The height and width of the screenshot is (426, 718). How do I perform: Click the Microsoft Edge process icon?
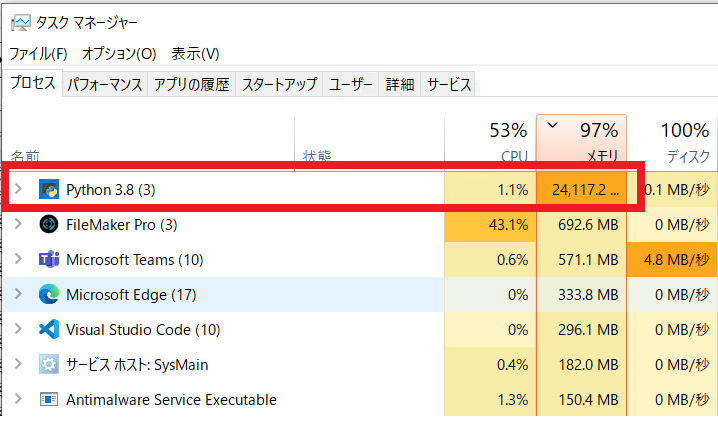(49, 295)
